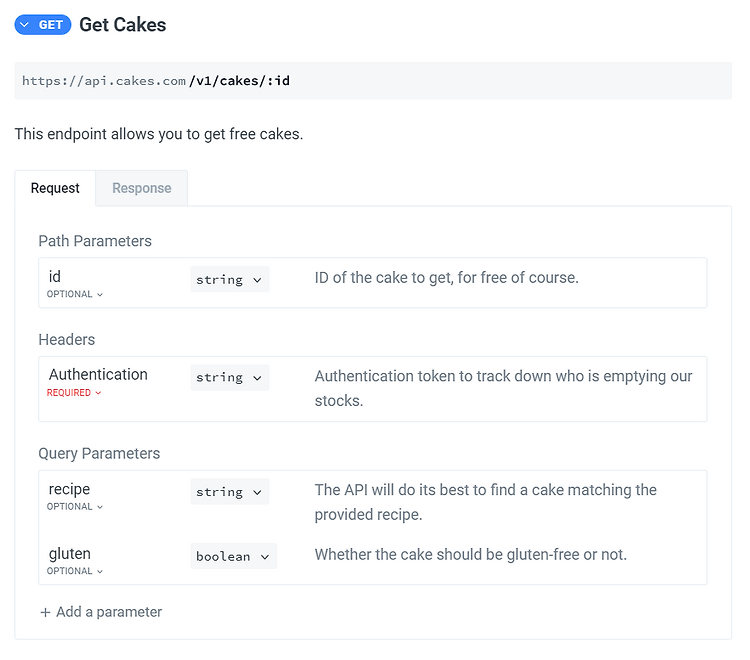Click the recipe parameter name field
Screen dimensions: 750x660
tap(69, 489)
